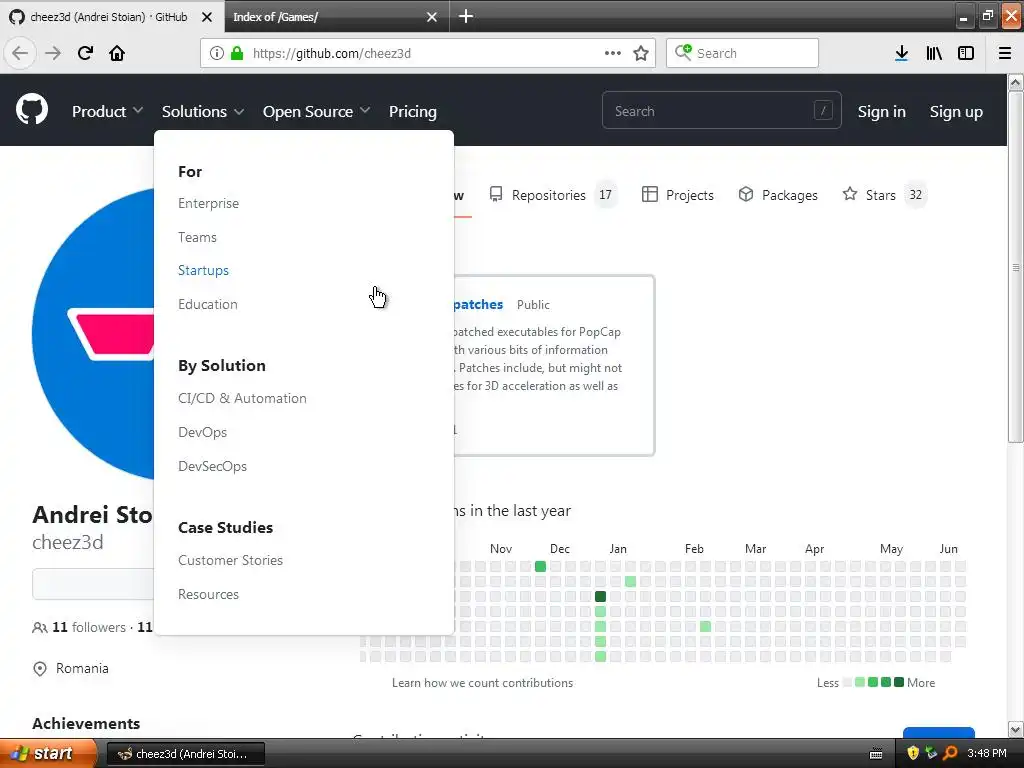Click the green contribution square under Dec
The height and width of the screenshot is (768, 1024).
click(x=540, y=566)
